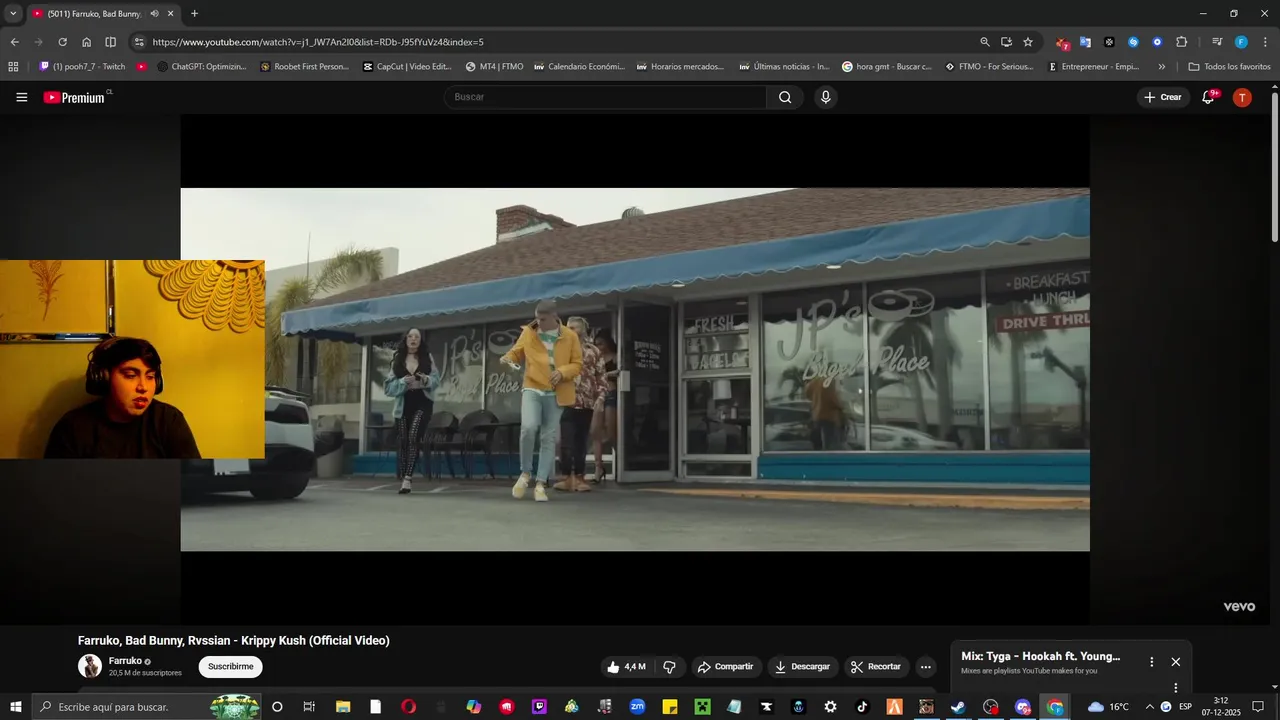
Task: Open Chrome apps grid shortcut
Action: click(13, 67)
